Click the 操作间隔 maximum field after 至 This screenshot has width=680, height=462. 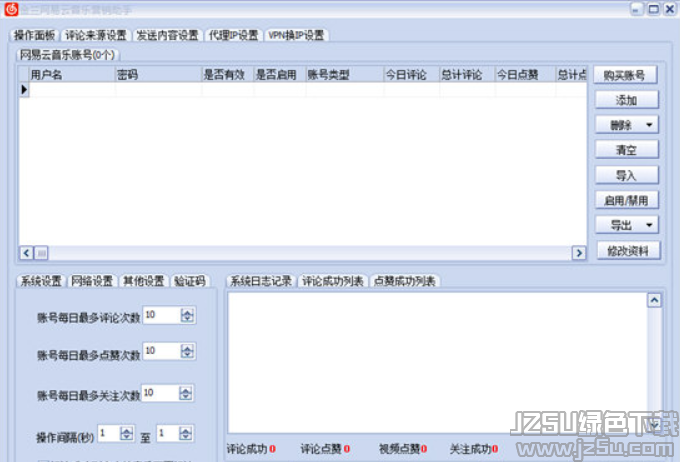click(x=168, y=433)
